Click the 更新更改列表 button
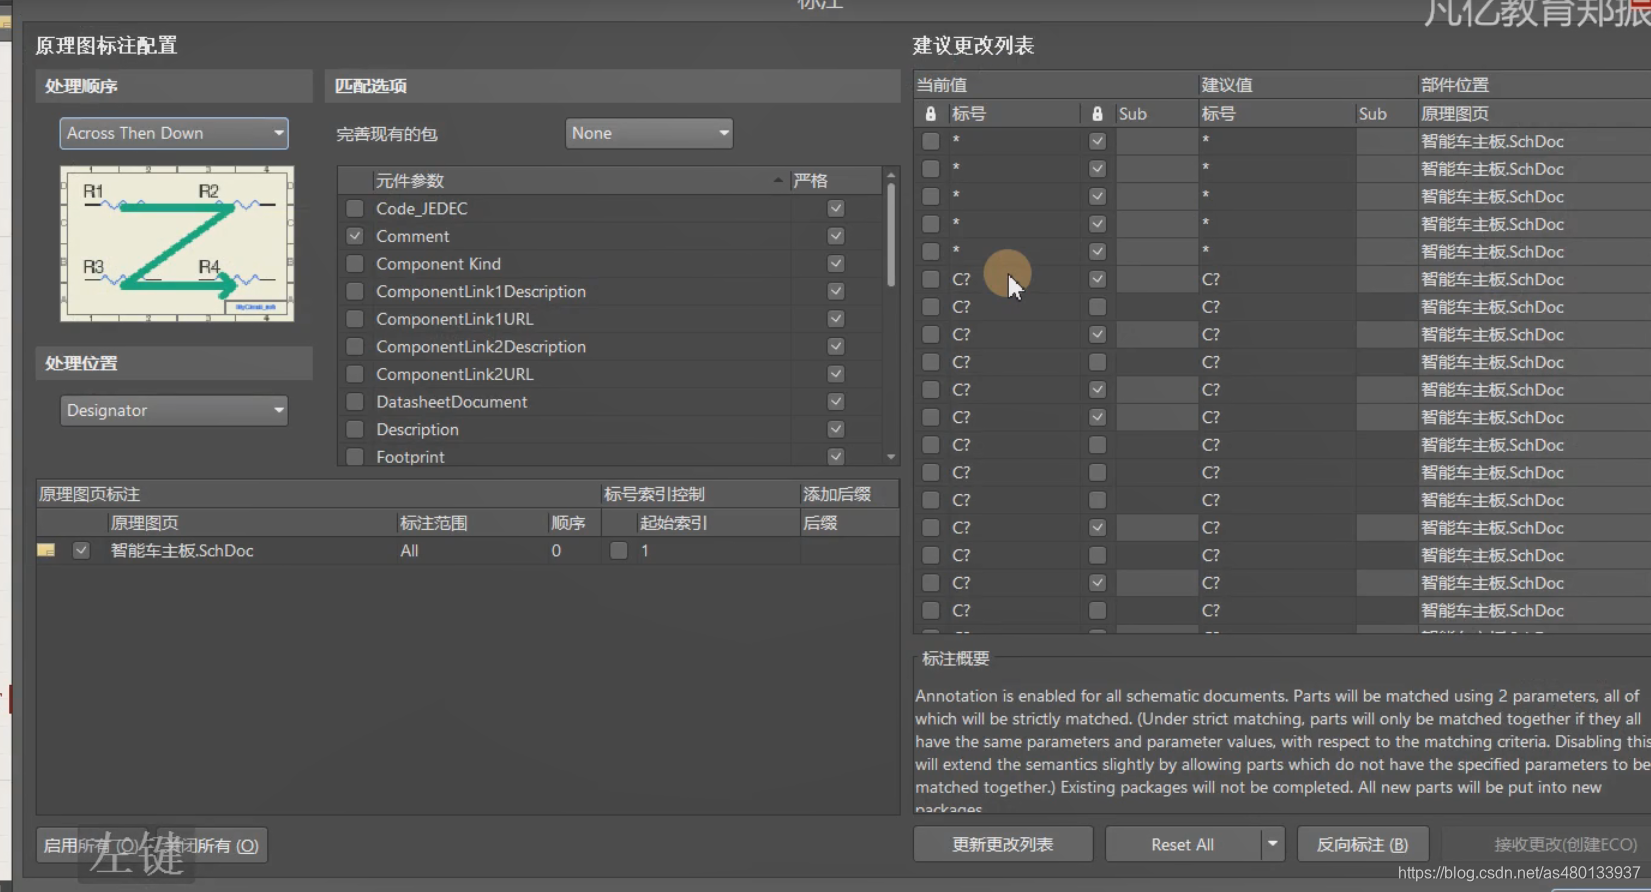The image size is (1651, 892). [x=1003, y=844]
